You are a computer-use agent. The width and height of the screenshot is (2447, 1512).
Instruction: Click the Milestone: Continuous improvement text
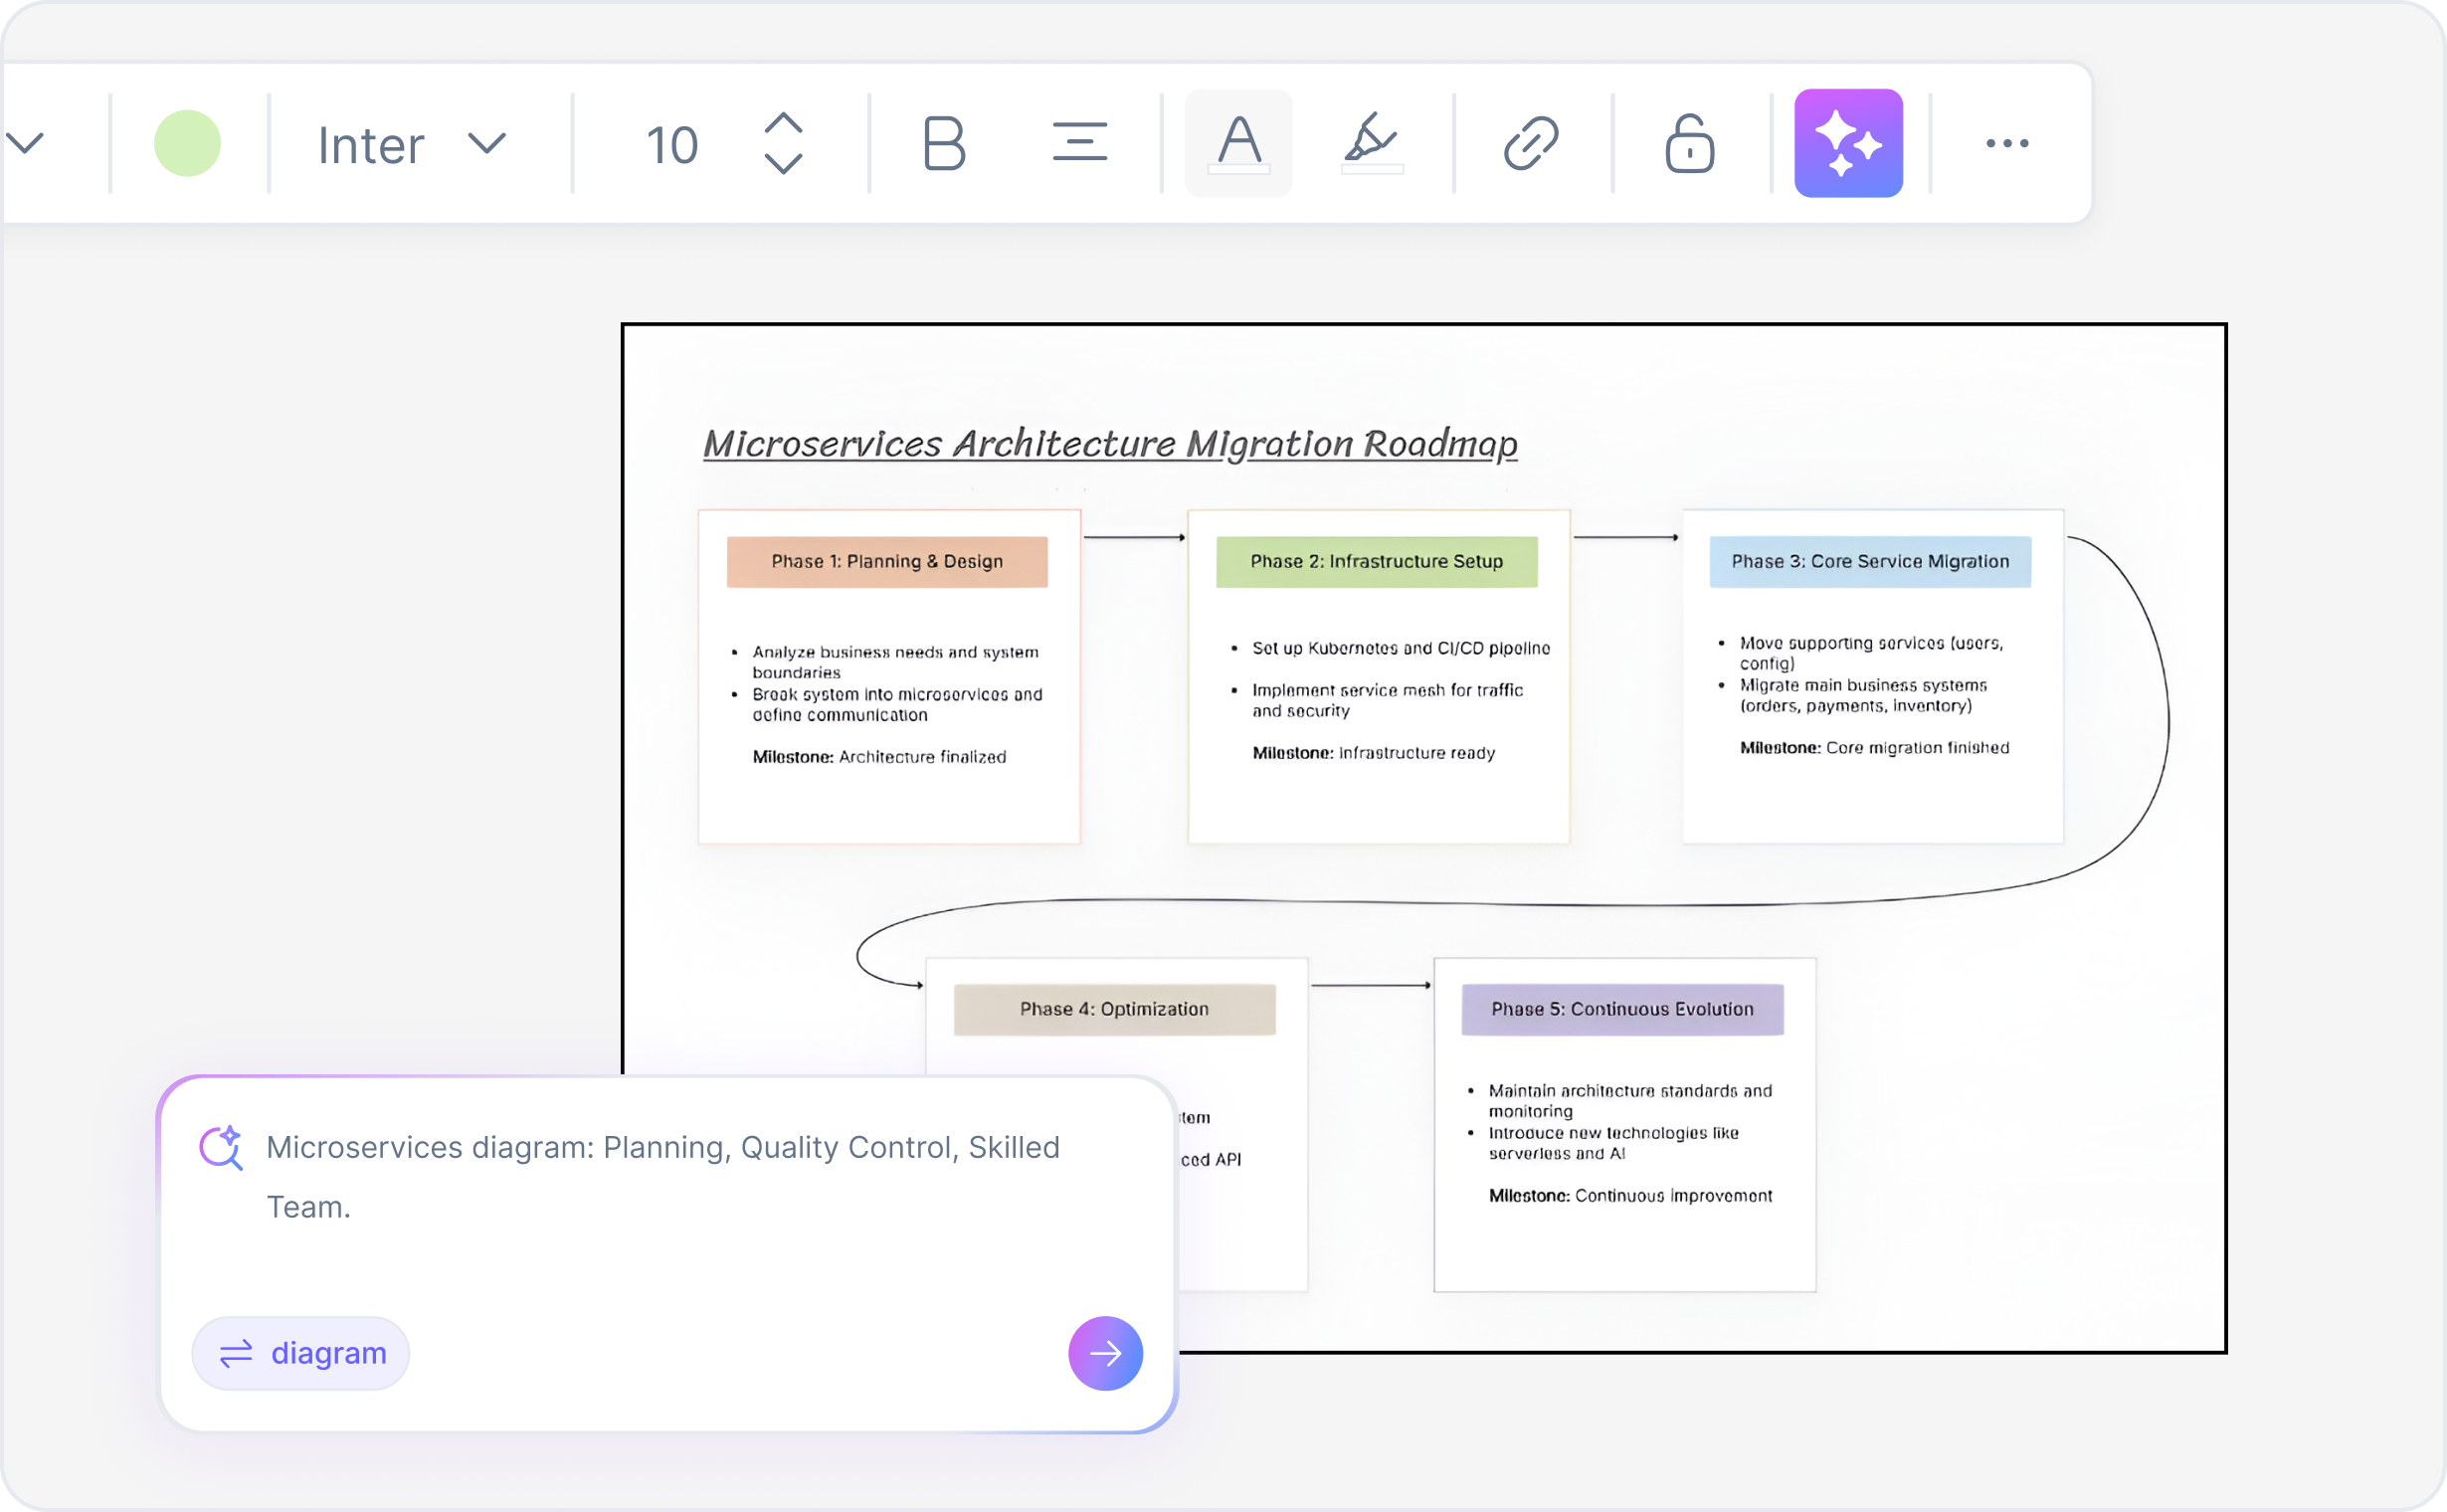1630,1196
